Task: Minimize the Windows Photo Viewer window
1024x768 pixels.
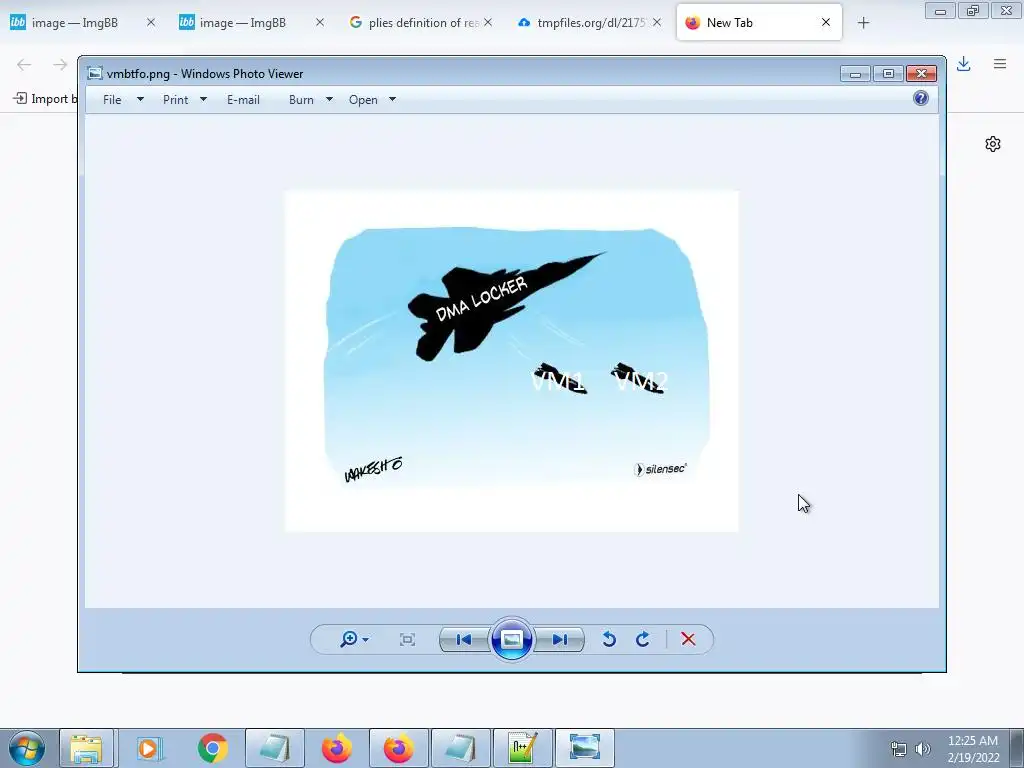Action: (x=856, y=74)
